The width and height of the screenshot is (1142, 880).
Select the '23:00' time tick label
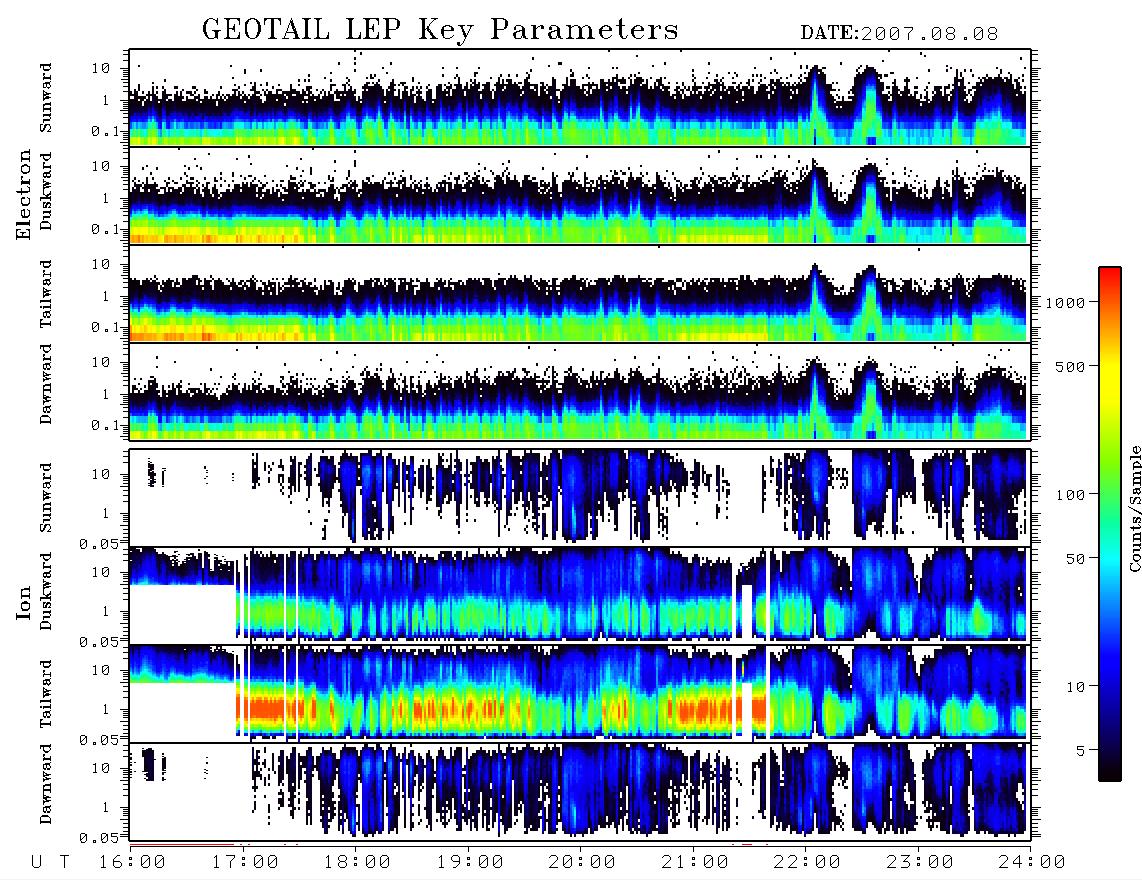[x=920, y=863]
